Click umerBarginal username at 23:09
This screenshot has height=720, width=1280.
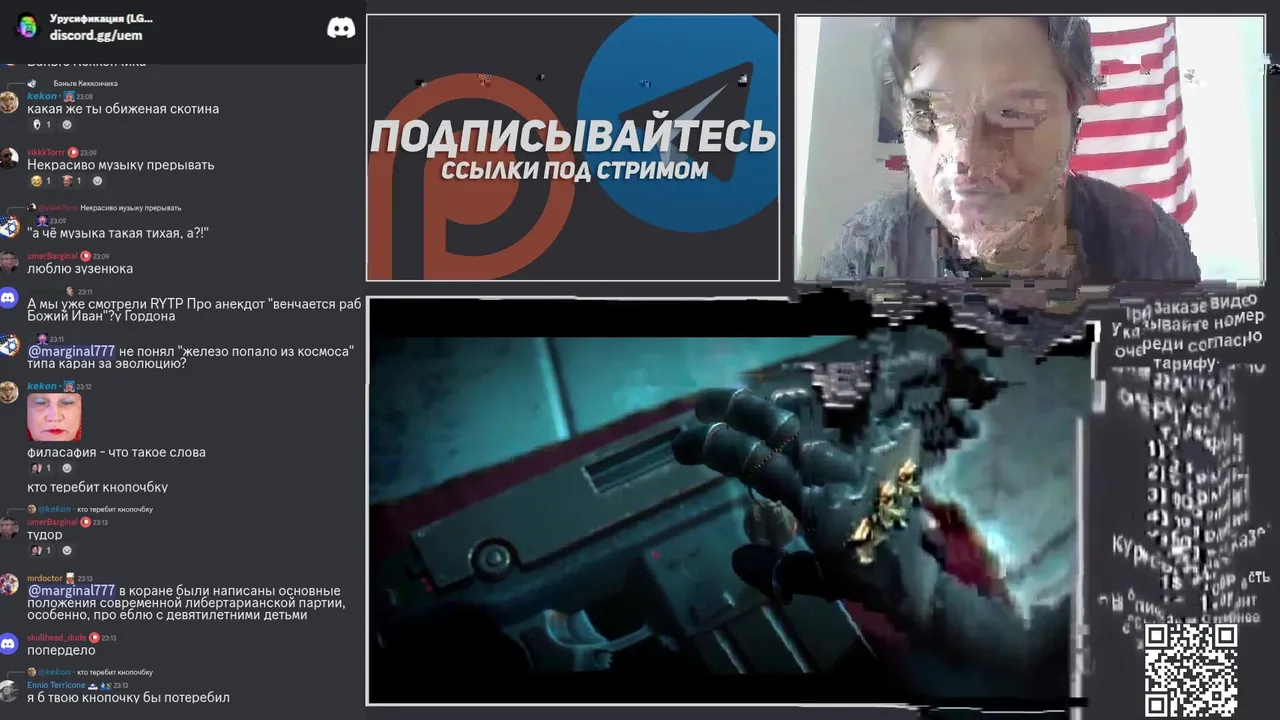(x=52, y=256)
